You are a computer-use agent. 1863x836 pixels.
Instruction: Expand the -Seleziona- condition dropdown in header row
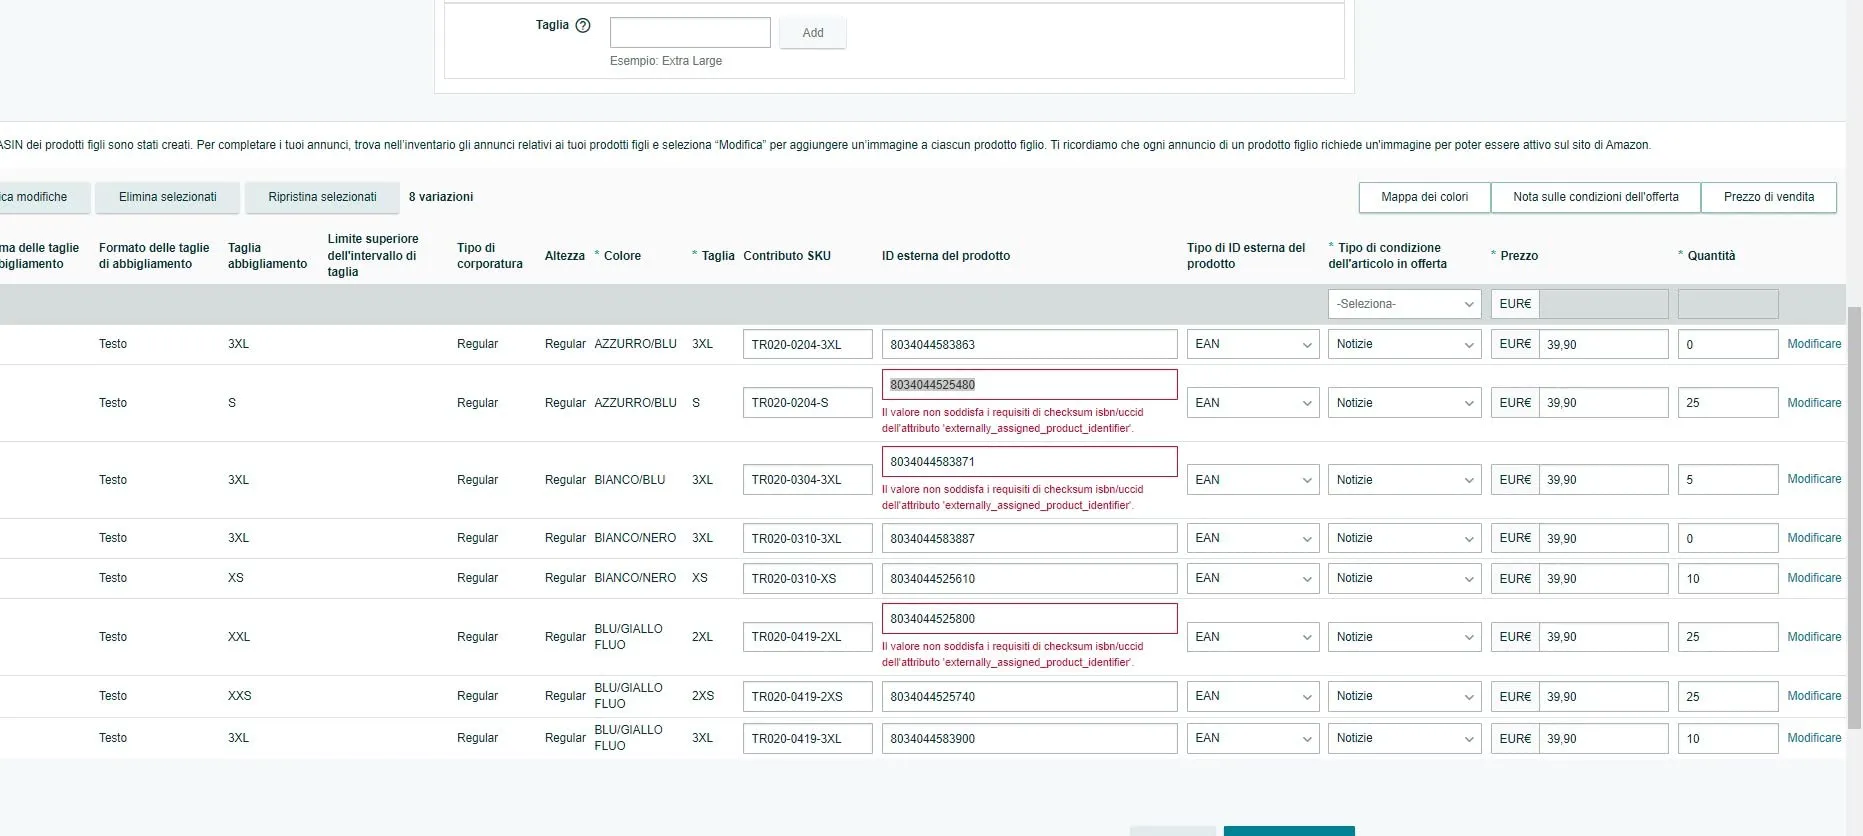pyautogui.click(x=1405, y=304)
